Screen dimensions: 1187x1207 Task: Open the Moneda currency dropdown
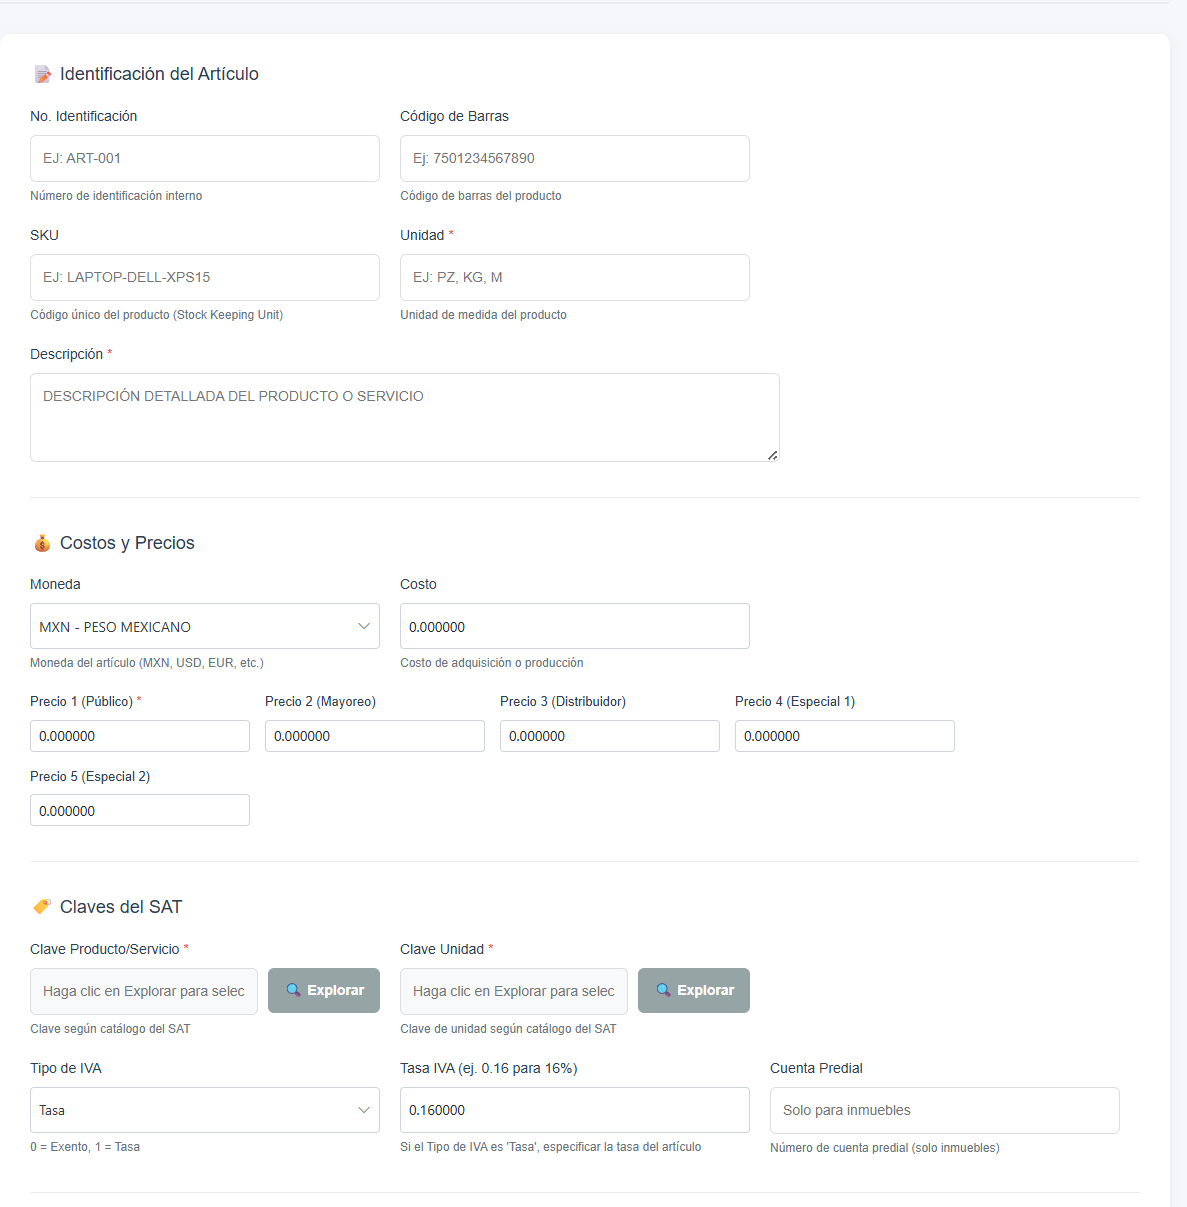[205, 627]
